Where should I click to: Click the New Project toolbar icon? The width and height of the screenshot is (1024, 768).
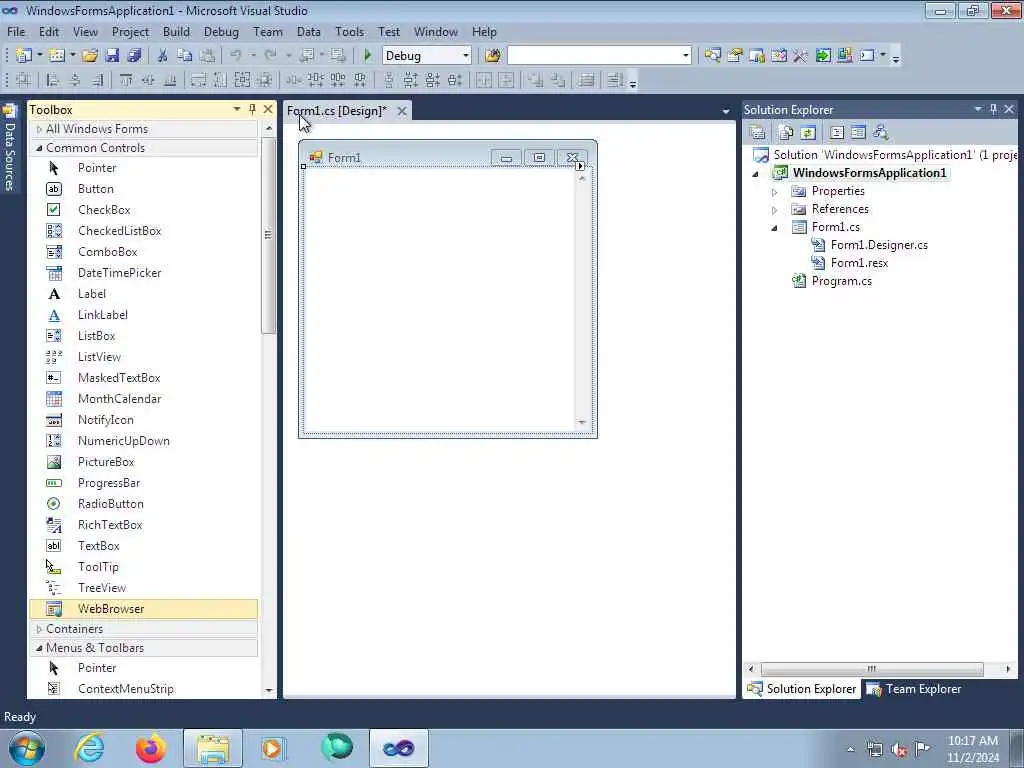pyautogui.click(x=23, y=56)
